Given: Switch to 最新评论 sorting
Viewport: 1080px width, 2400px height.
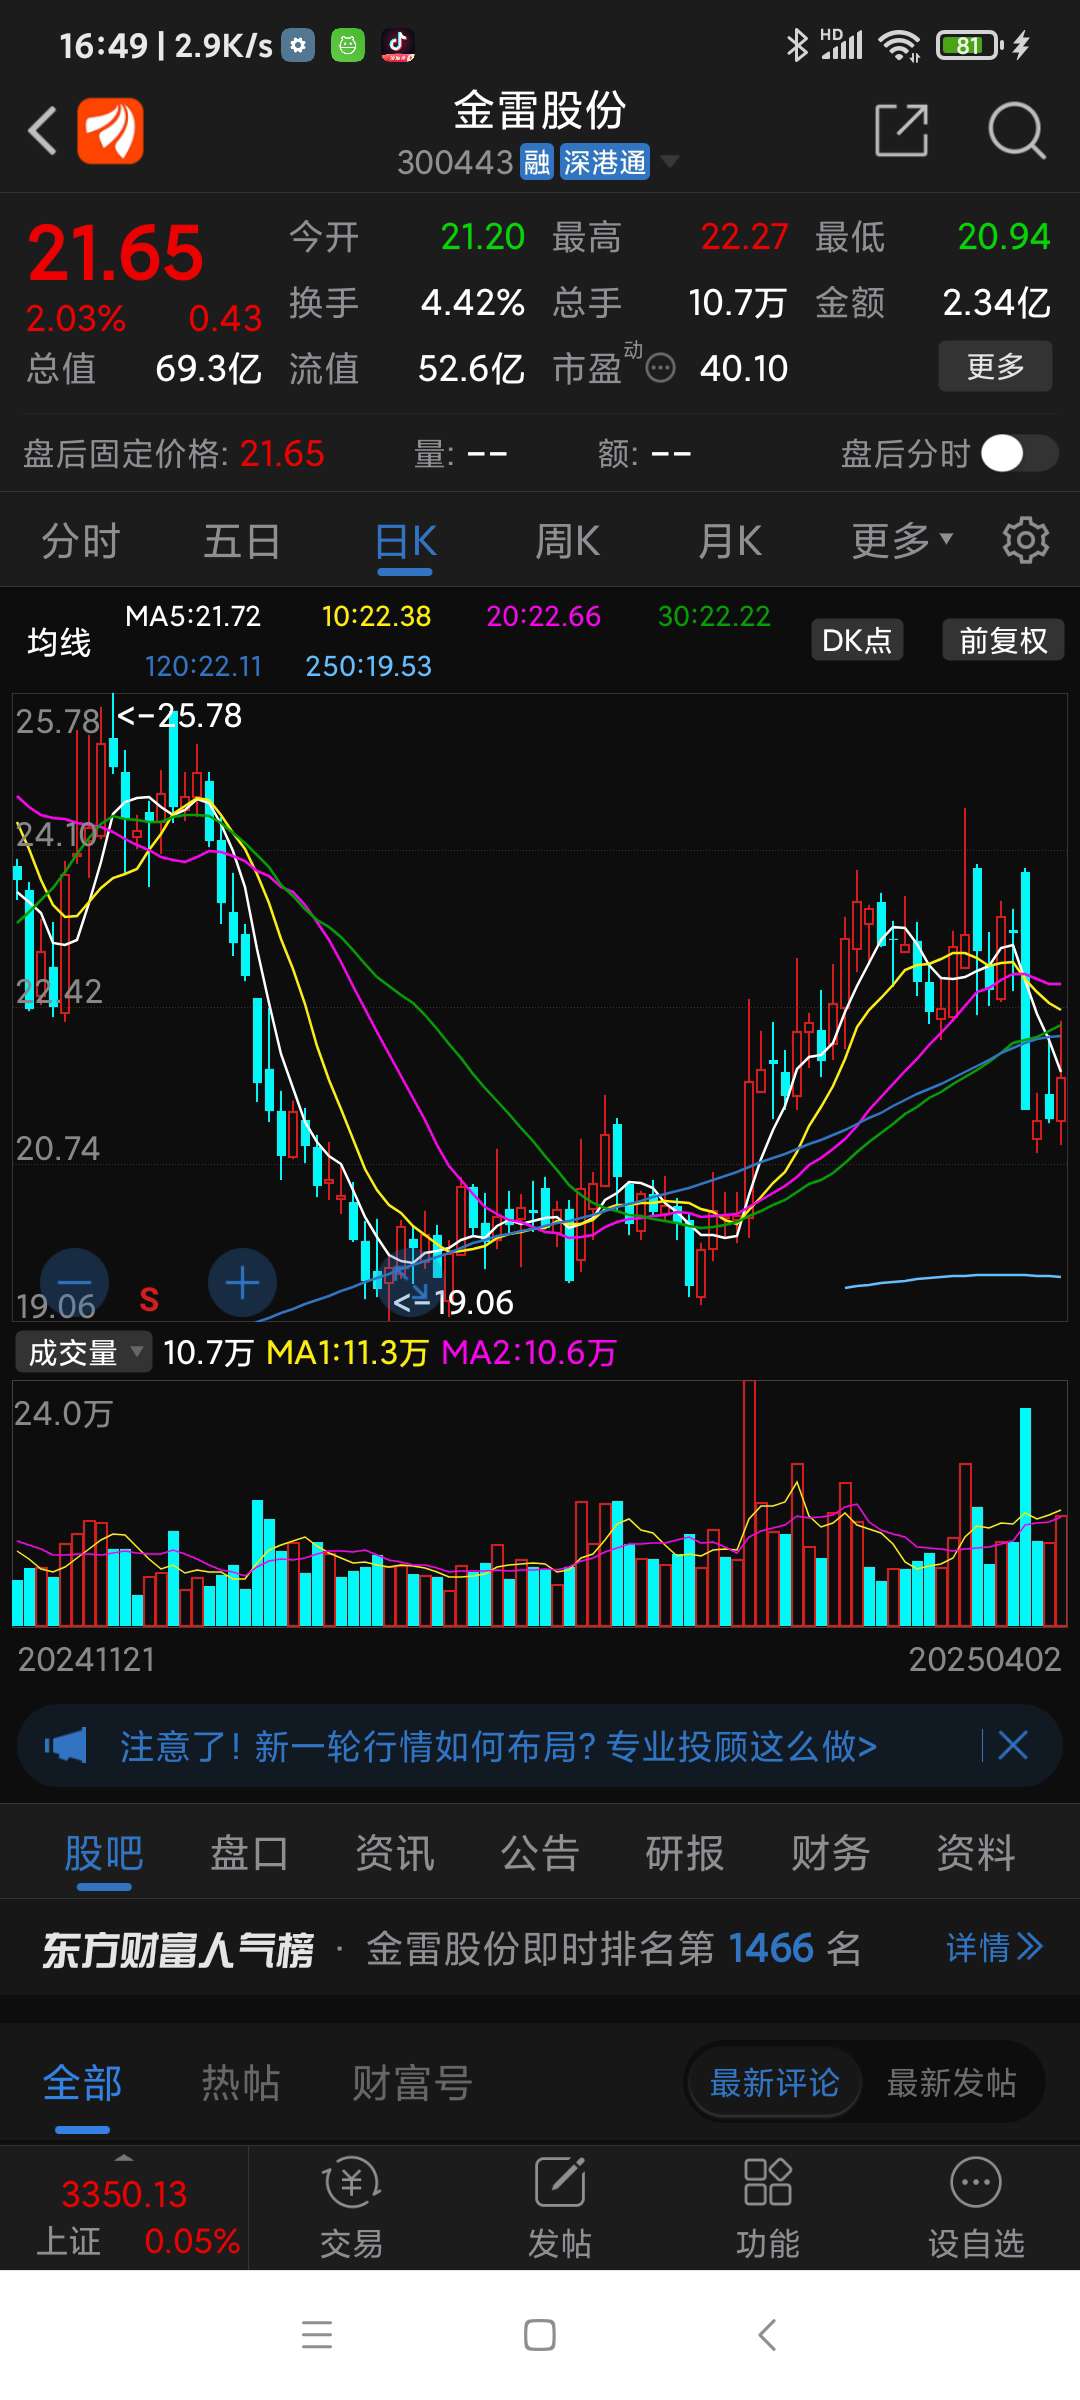Looking at the screenshot, I should tap(774, 2083).
